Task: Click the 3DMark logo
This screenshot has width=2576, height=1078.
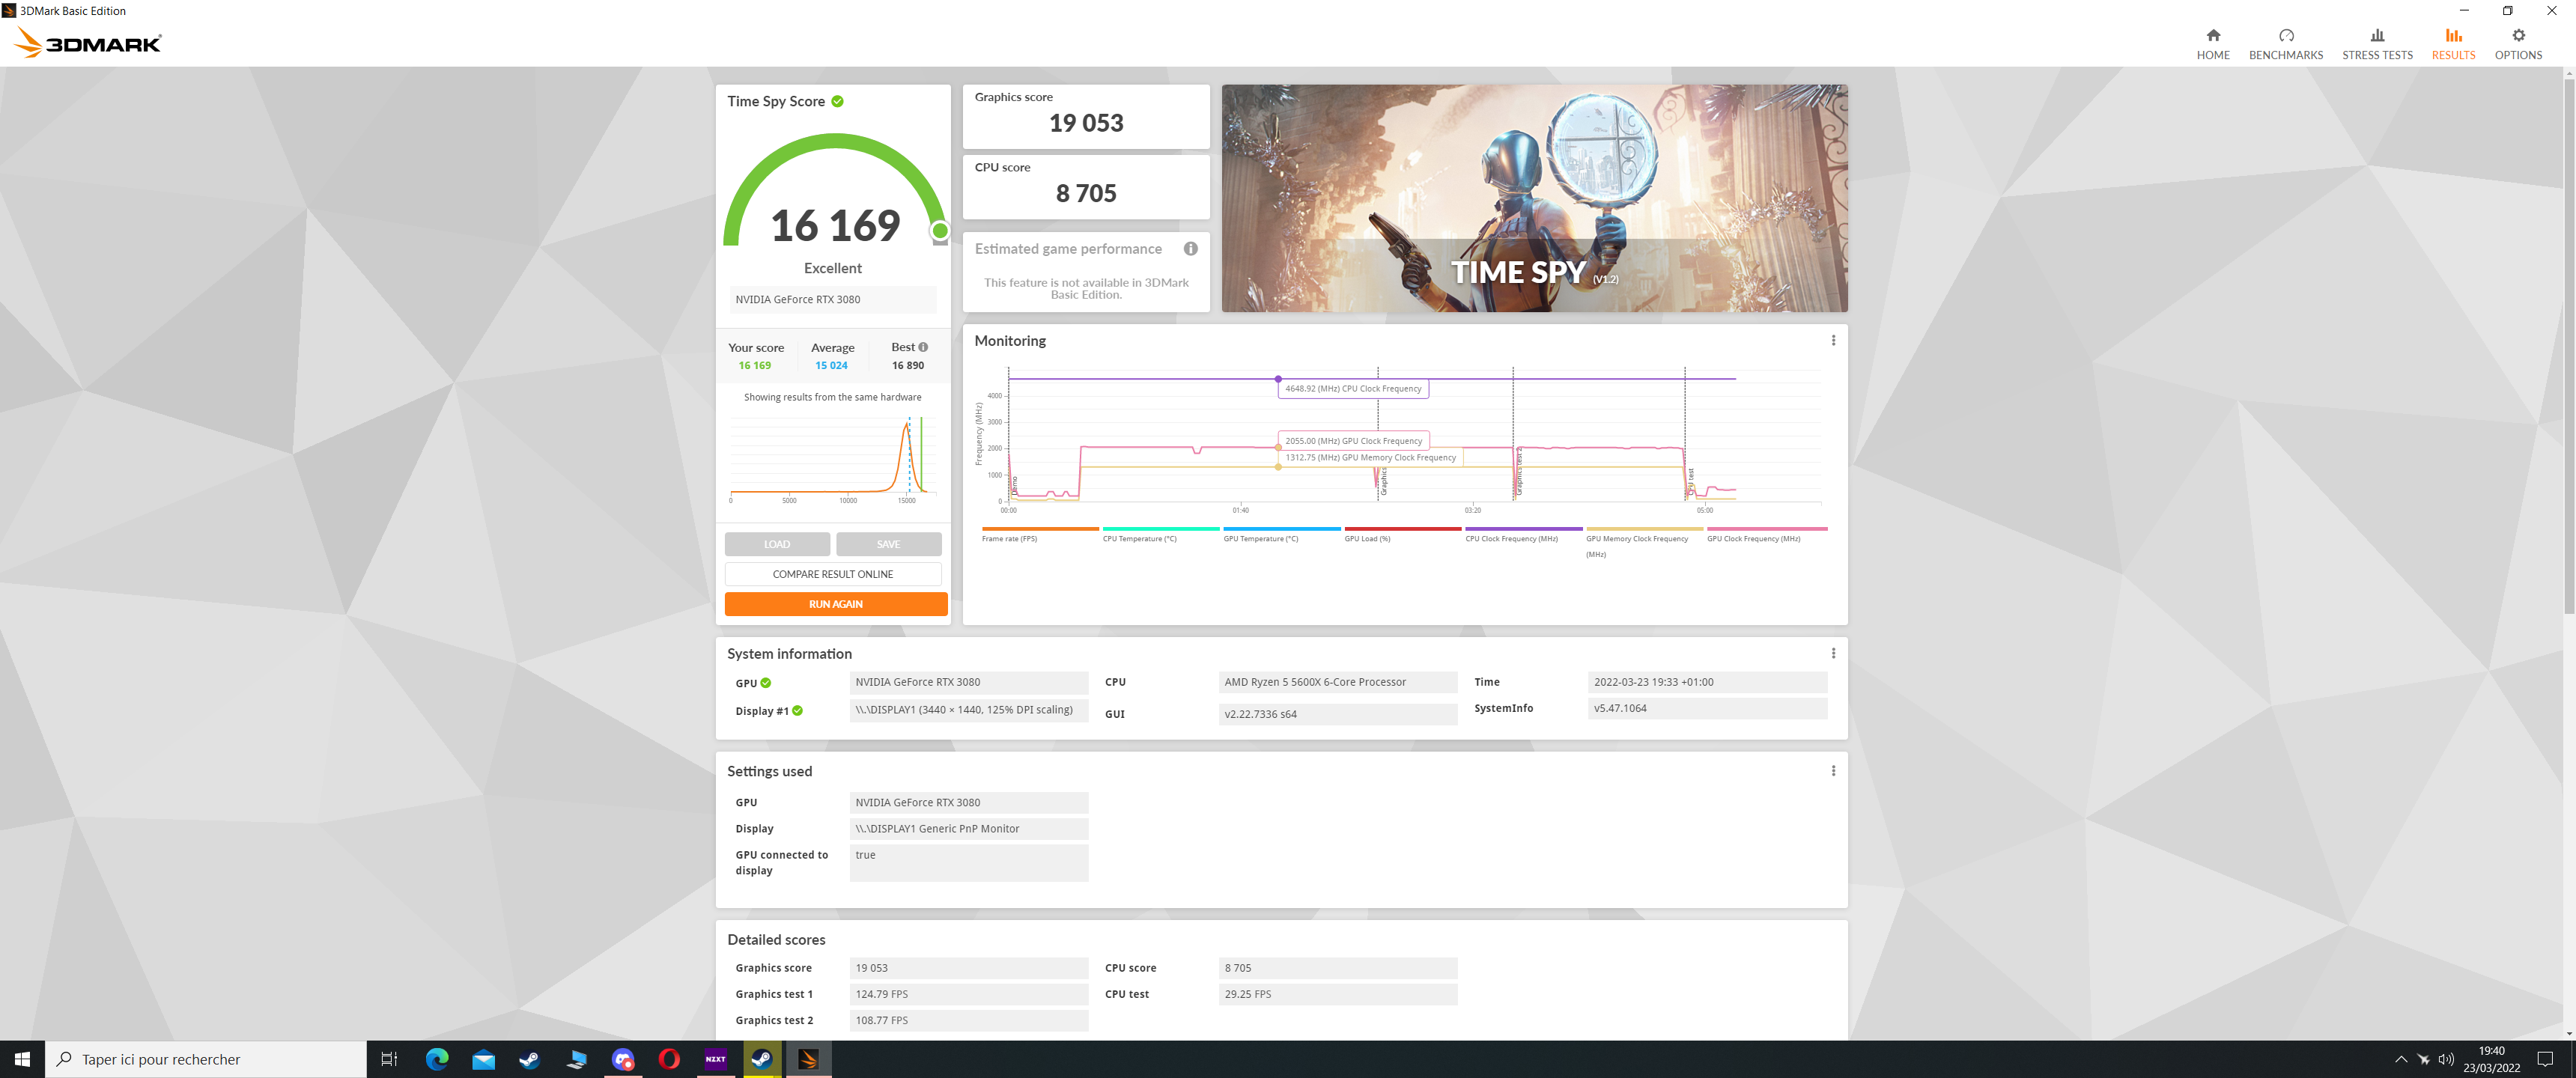Action: coord(88,43)
